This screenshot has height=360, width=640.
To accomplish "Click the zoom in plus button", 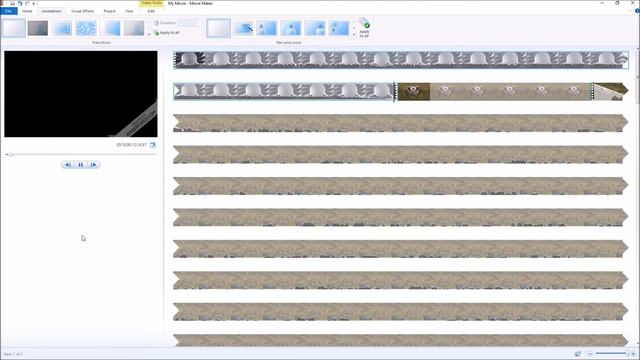I will [x=633, y=354].
